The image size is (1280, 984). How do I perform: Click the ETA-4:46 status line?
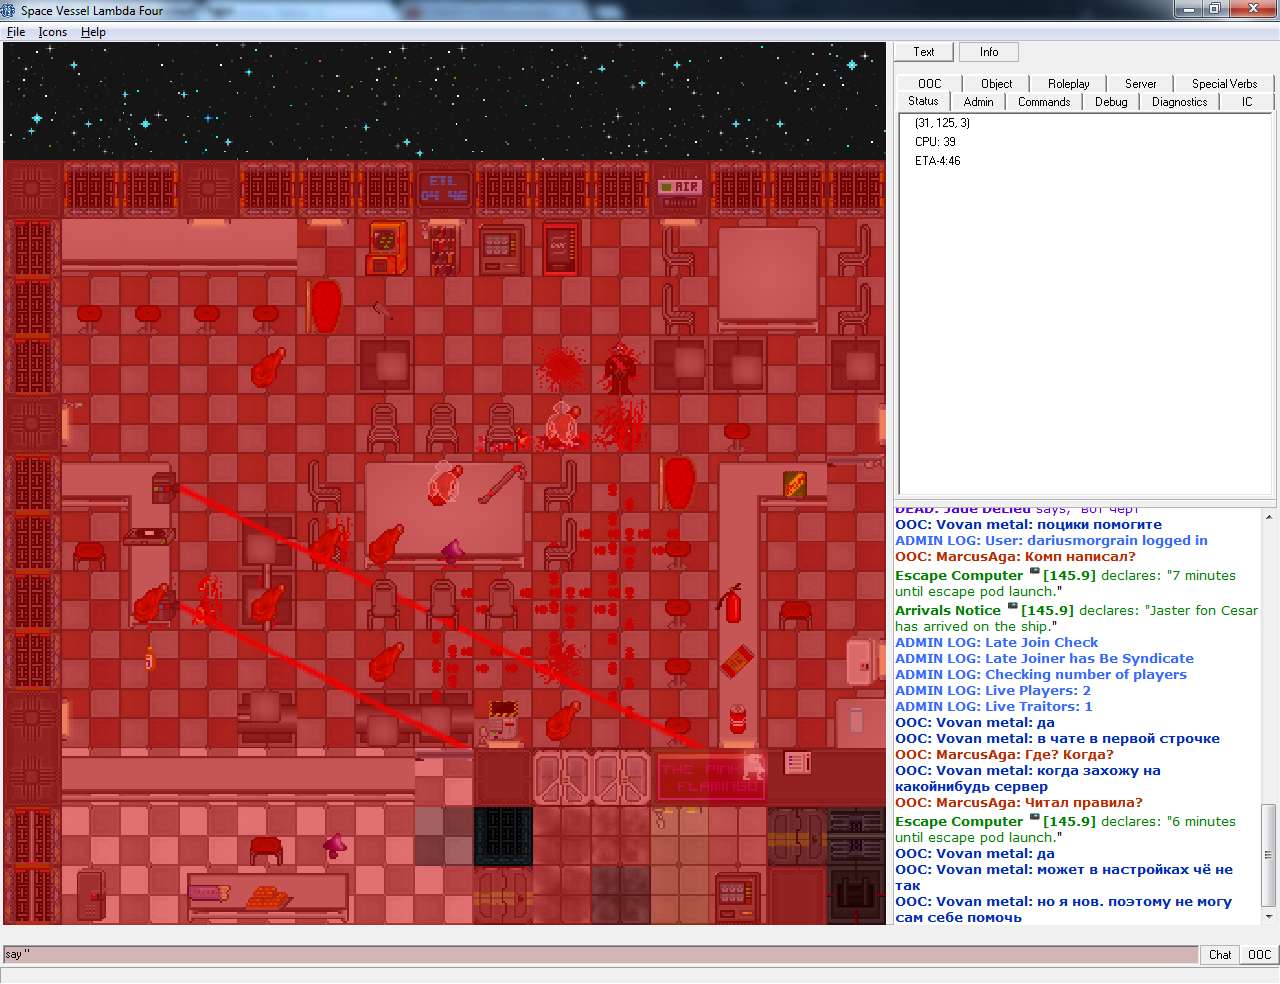[937, 161]
